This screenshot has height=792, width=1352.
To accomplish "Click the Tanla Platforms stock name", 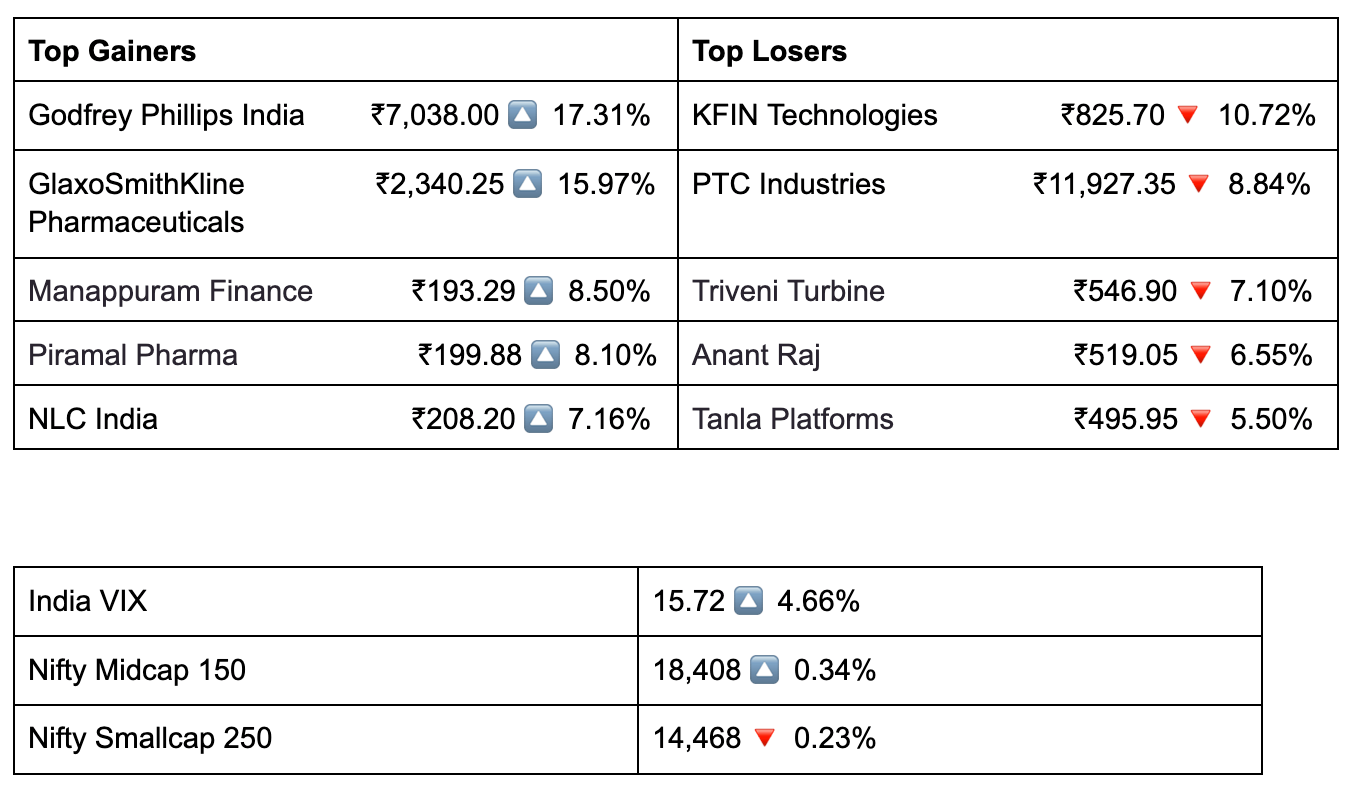I will pos(792,419).
